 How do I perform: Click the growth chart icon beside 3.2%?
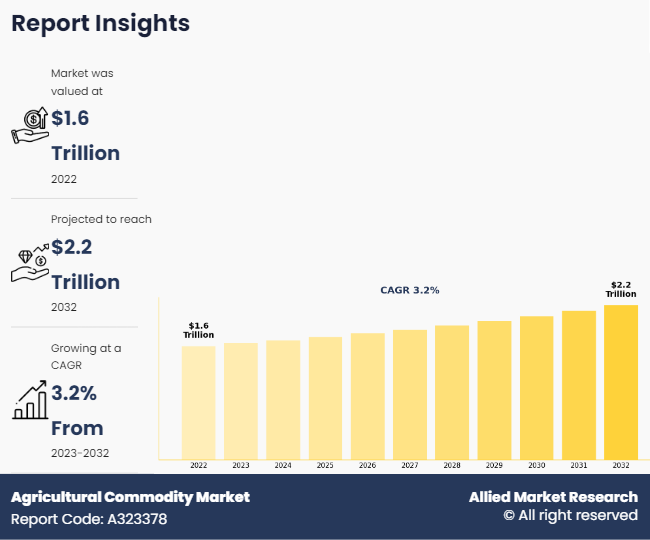tap(30, 400)
